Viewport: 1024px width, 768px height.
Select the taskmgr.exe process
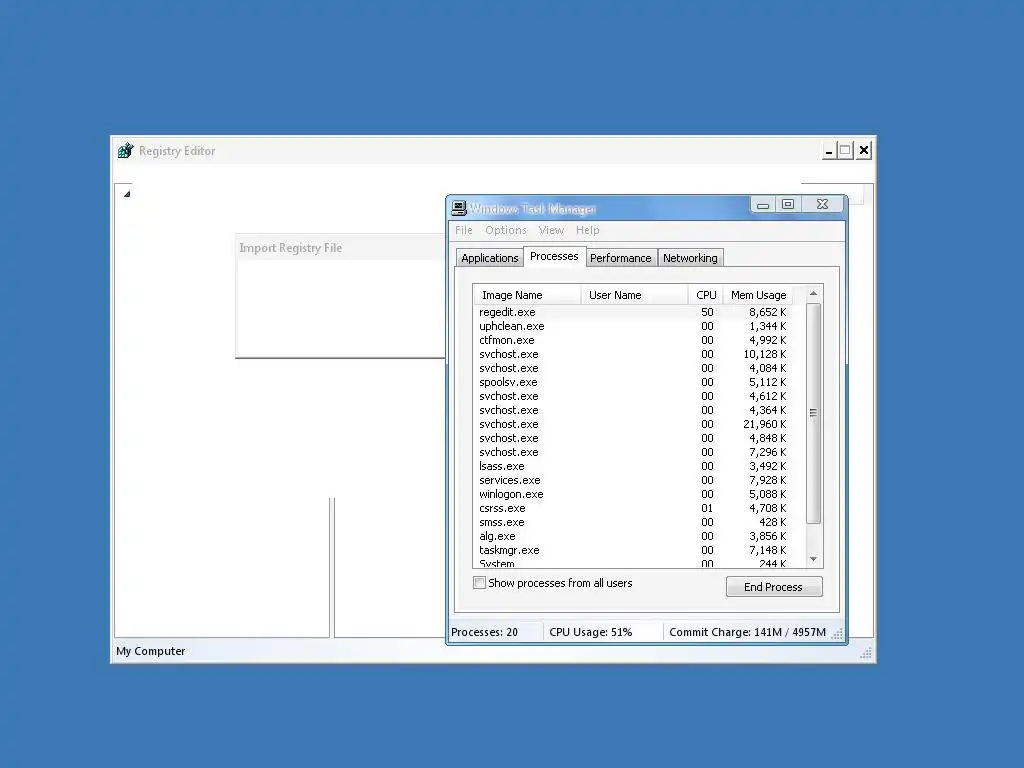pyautogui.click(x=633, y=551)
